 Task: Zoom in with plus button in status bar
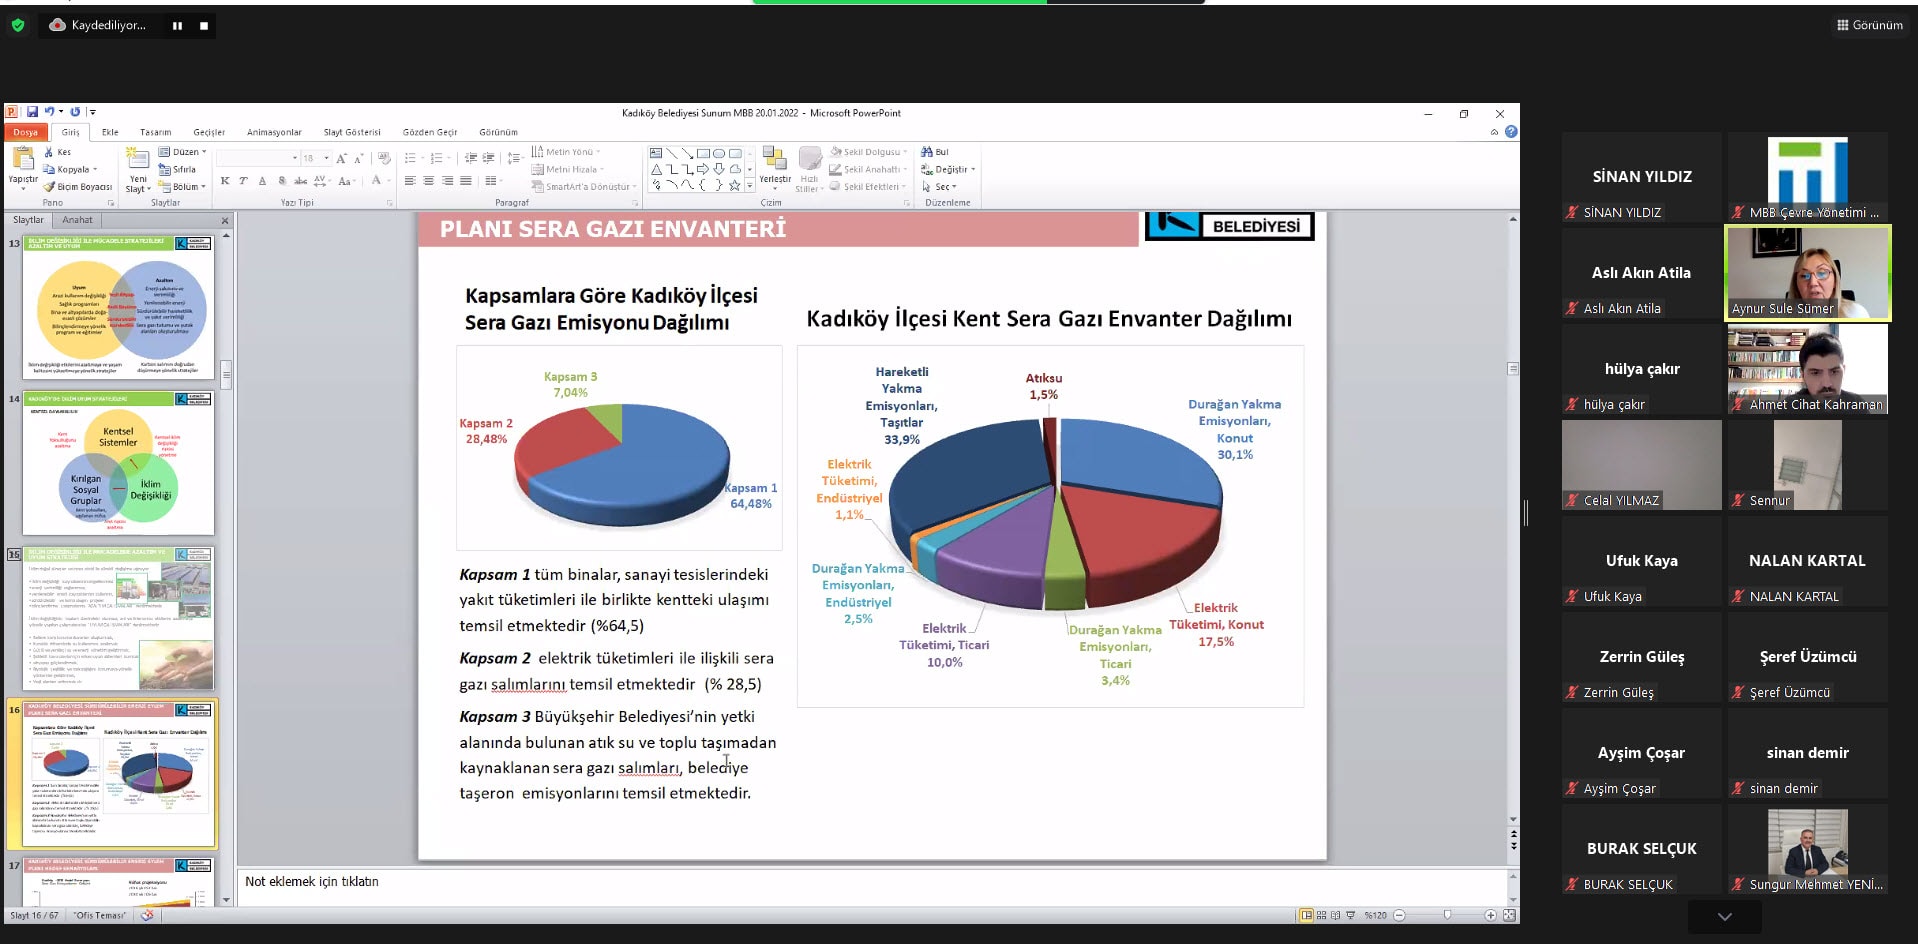point(1490,915)
